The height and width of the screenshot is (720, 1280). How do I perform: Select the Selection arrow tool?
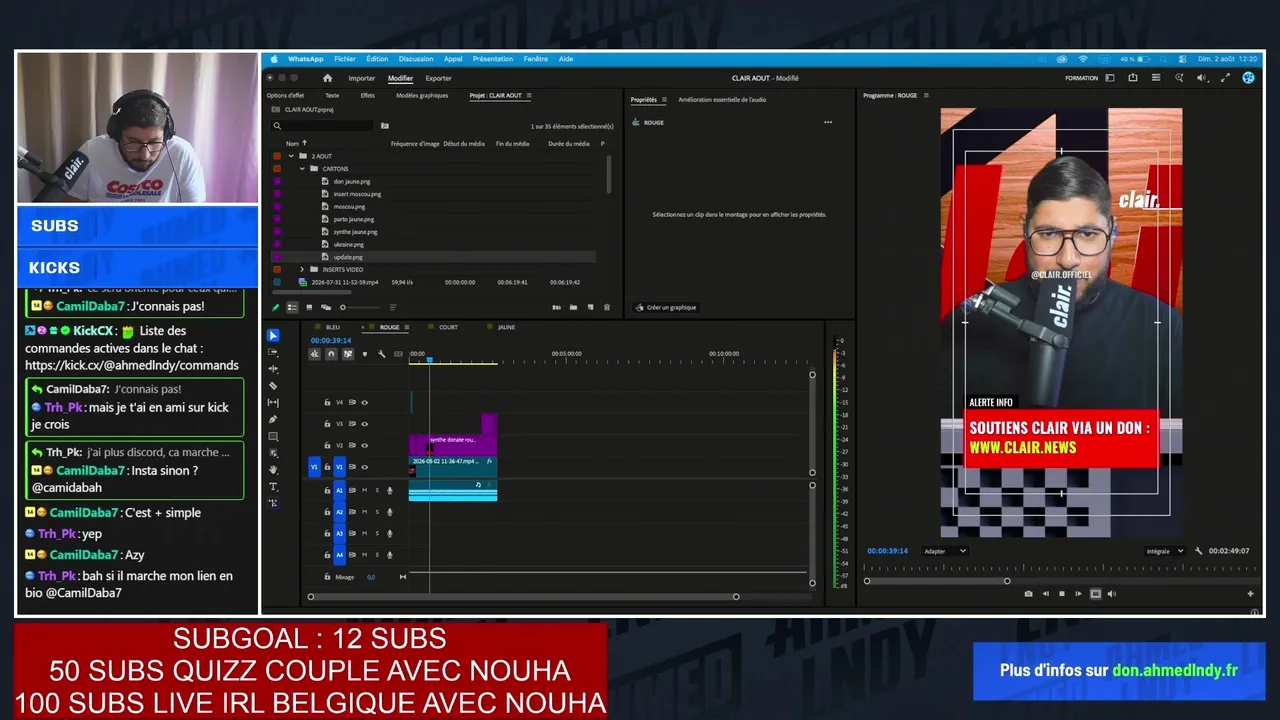point(273,335)
